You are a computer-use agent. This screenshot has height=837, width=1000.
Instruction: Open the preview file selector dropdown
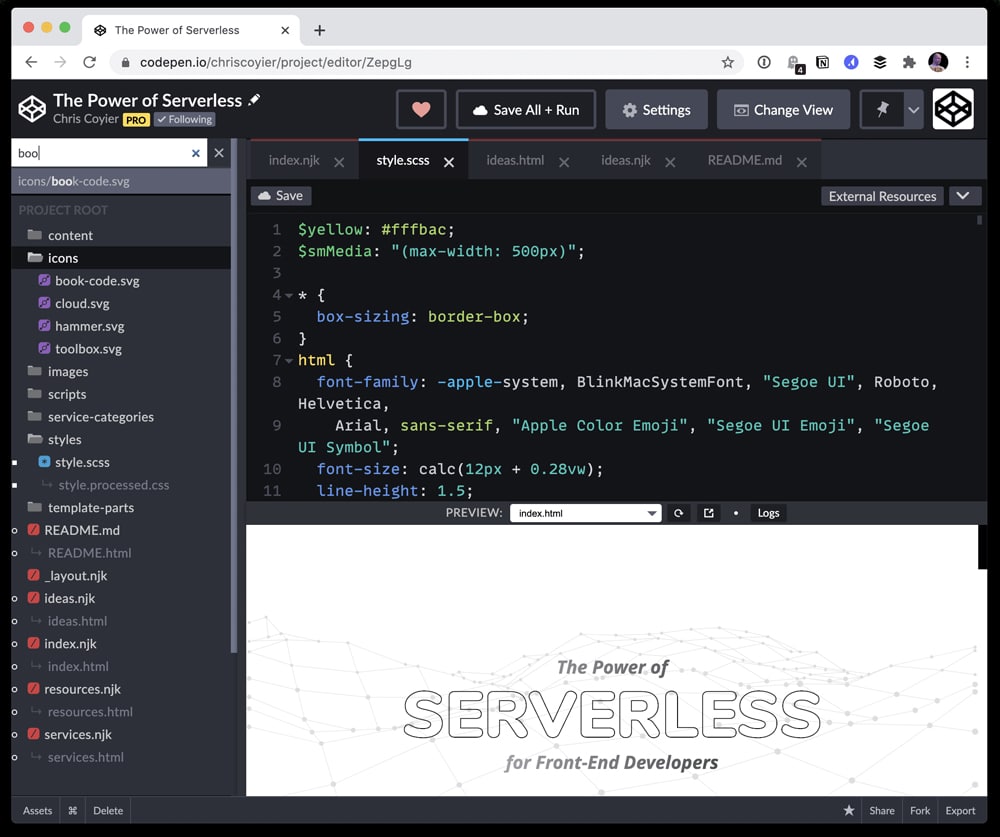click(x=585, y=513)
